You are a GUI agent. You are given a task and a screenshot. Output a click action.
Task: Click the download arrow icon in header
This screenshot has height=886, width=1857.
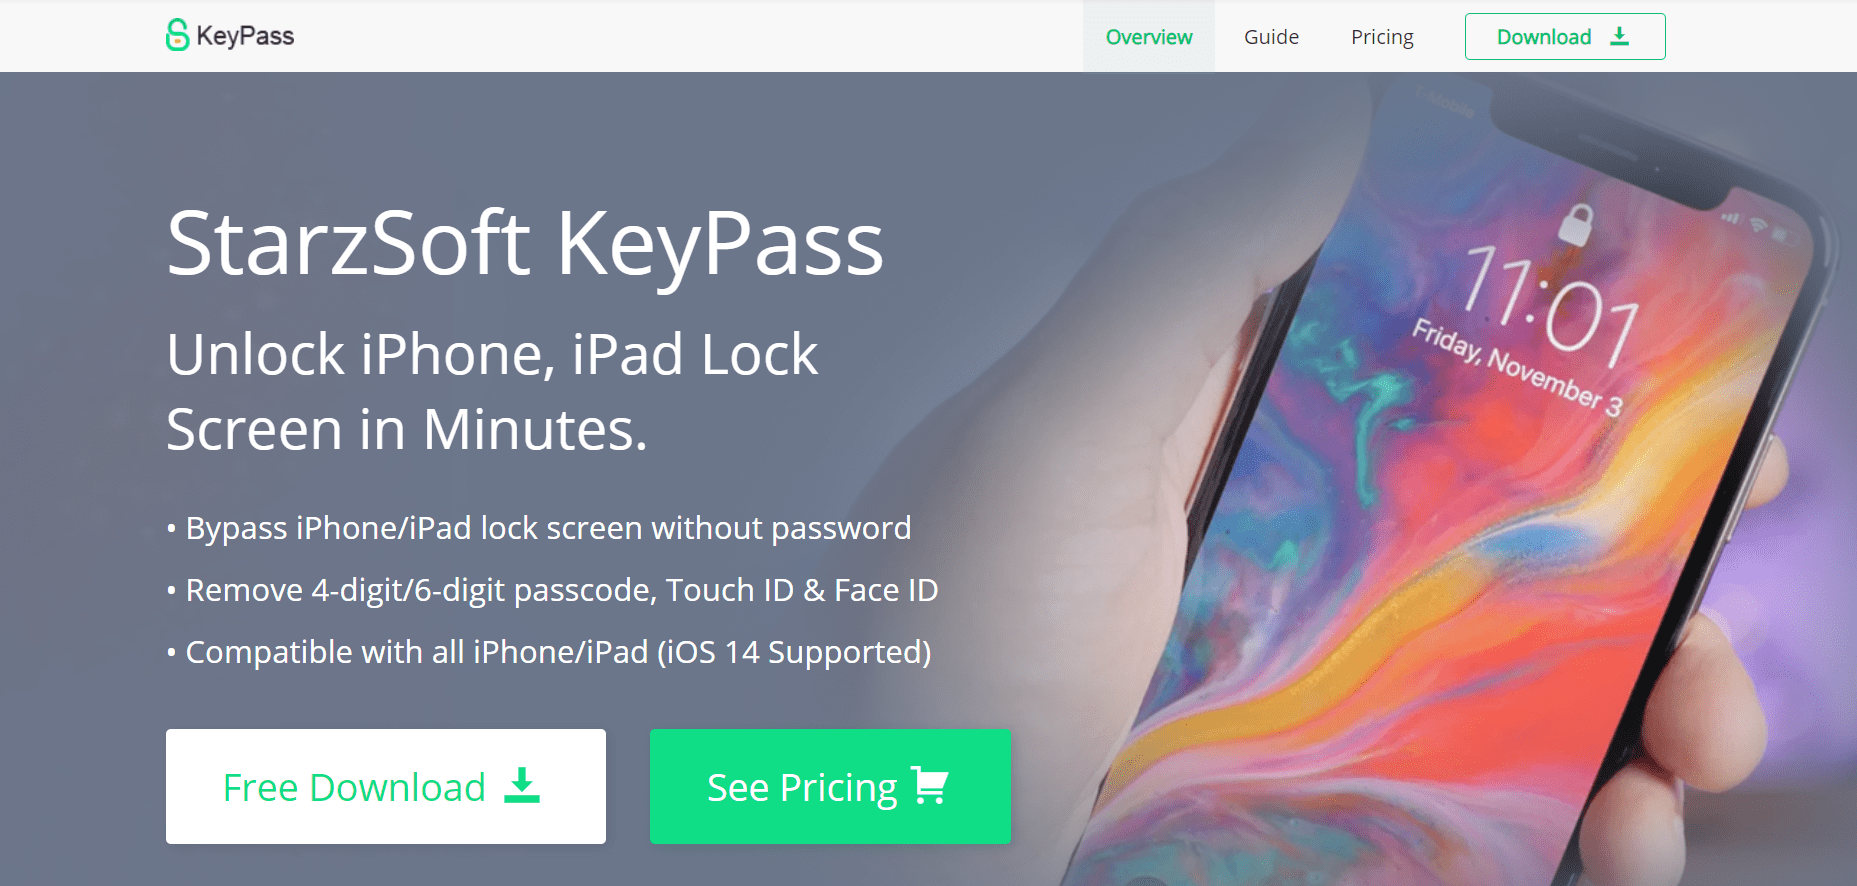[x=1619, y=36]
